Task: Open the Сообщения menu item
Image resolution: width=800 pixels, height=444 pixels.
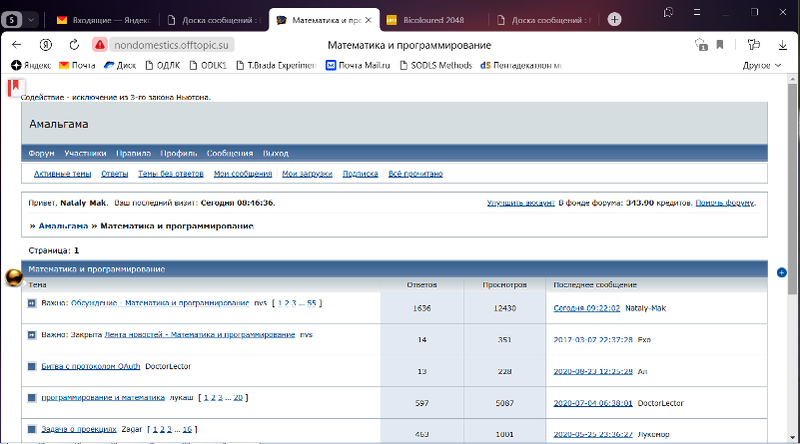Action: click(230, 153)
